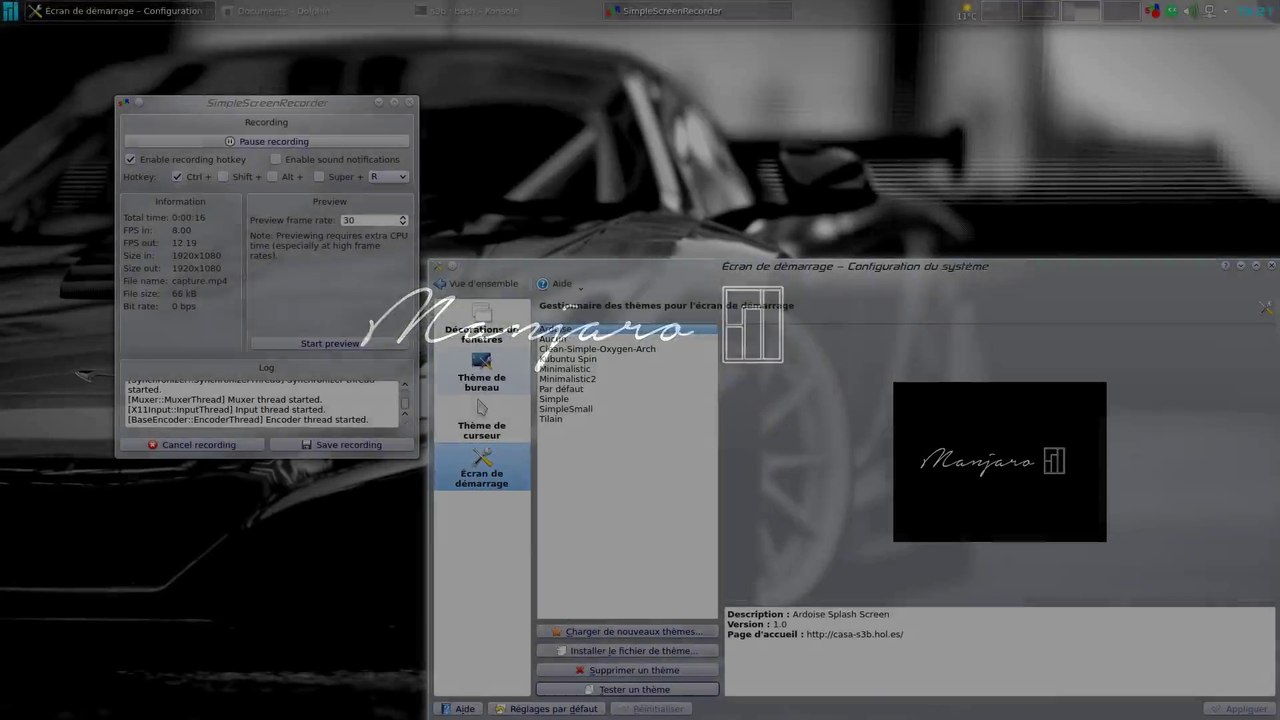
Task: Open Thème de curseur settings module
Action: [481, 420]
